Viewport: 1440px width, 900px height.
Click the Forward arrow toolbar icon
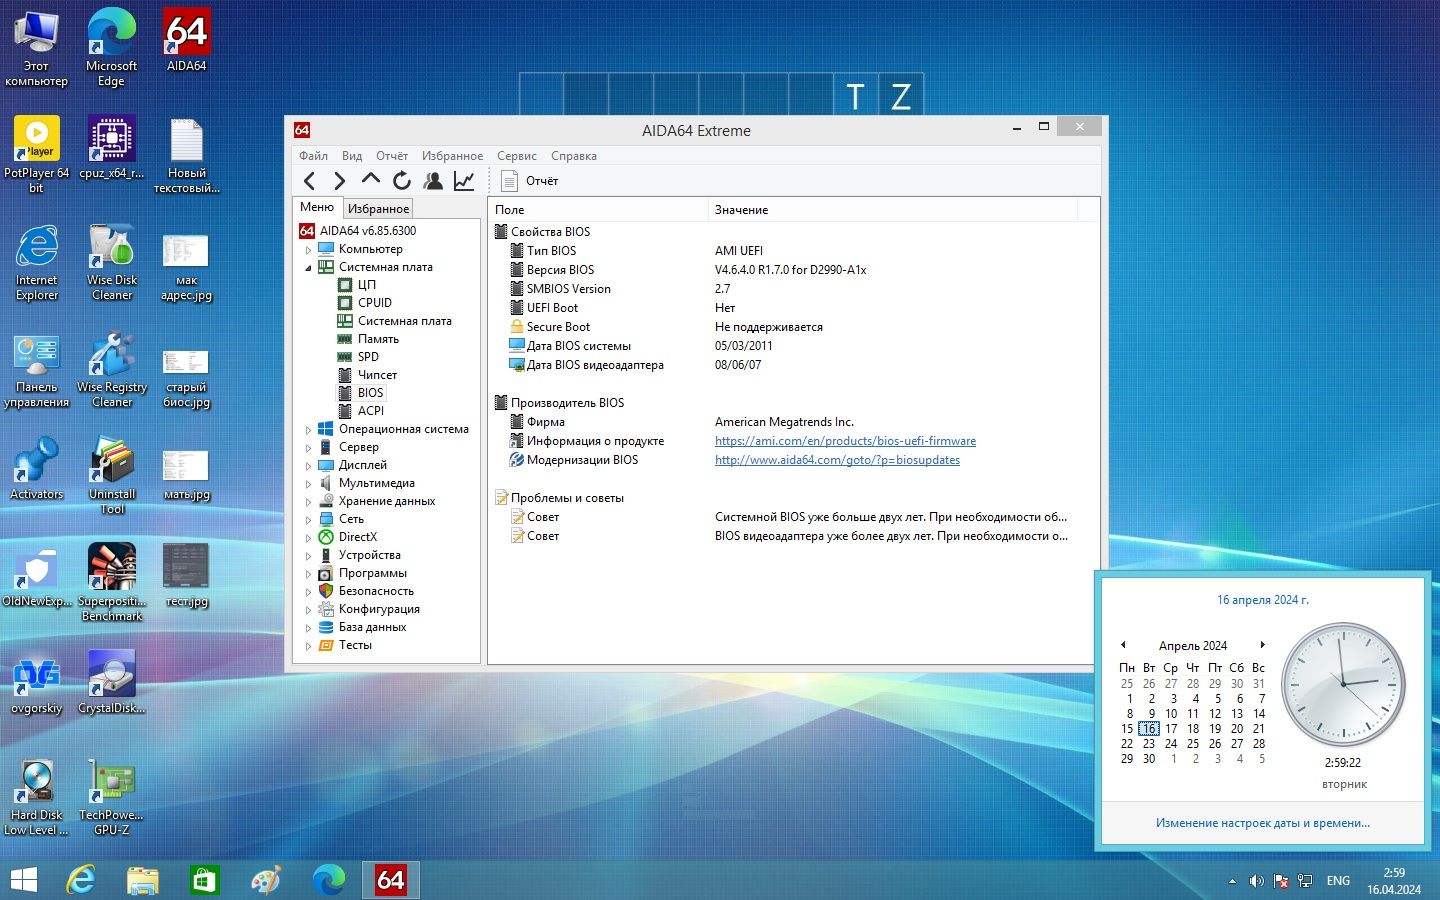[x=340, y=181]
